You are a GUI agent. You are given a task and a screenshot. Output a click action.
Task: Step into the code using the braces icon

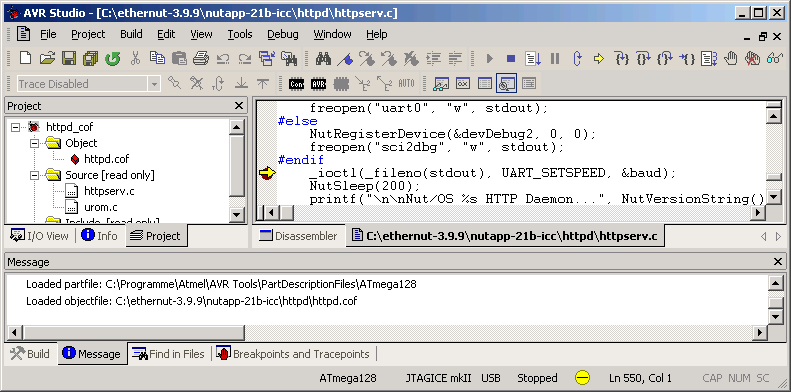(622, 59)
